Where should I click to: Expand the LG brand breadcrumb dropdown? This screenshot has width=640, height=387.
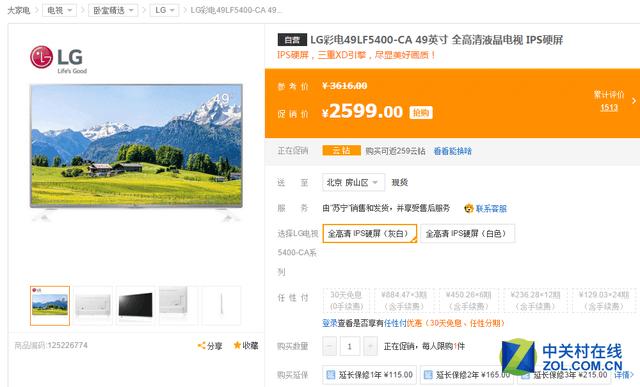[x=164, y=10]
